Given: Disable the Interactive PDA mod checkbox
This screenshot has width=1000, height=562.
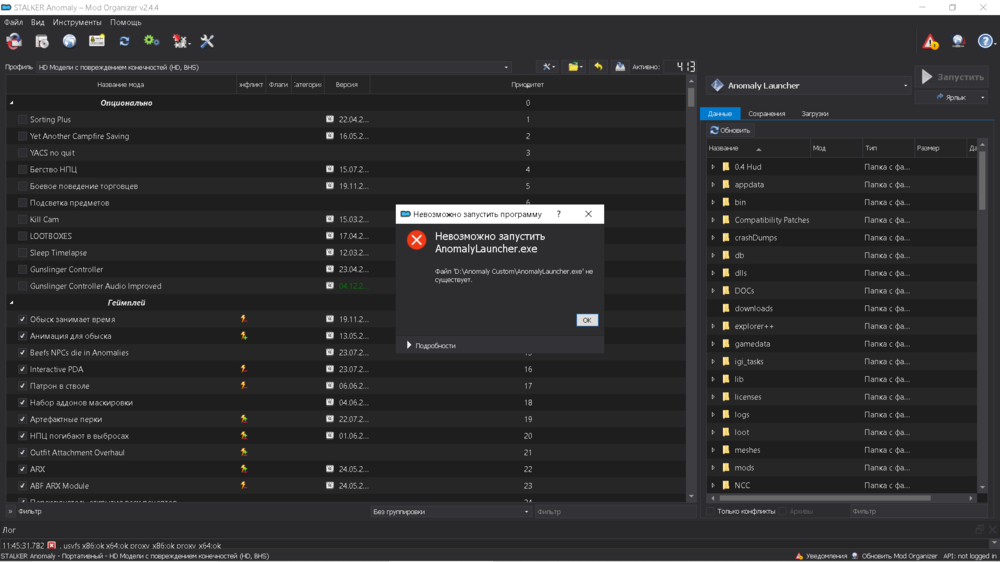Looking at the screenshot, I should [x=22, y=370].
